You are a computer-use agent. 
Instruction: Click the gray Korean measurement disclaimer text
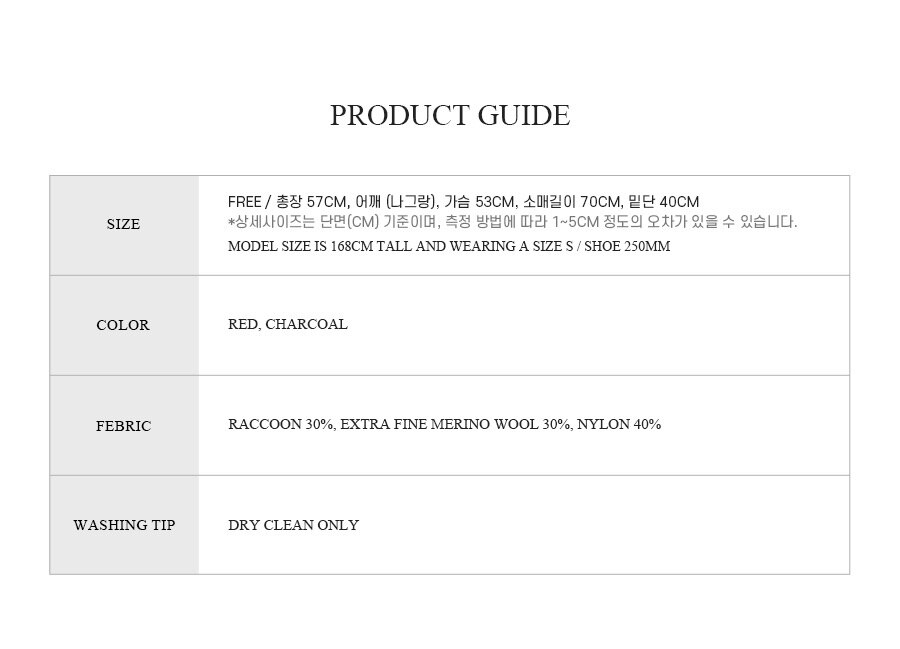click(513, 222)
